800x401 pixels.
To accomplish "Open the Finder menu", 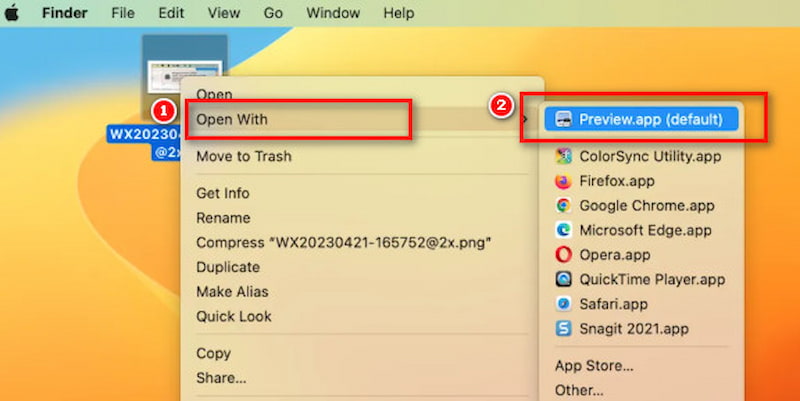I will (65, 13).
